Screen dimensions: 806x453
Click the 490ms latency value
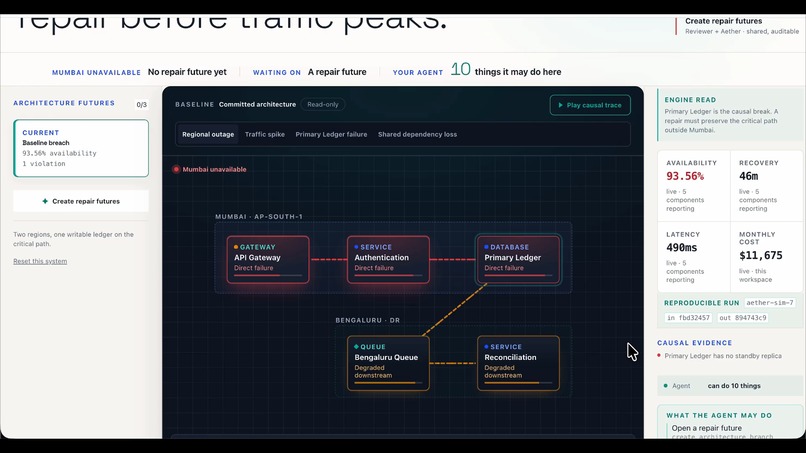click(682, 248)
